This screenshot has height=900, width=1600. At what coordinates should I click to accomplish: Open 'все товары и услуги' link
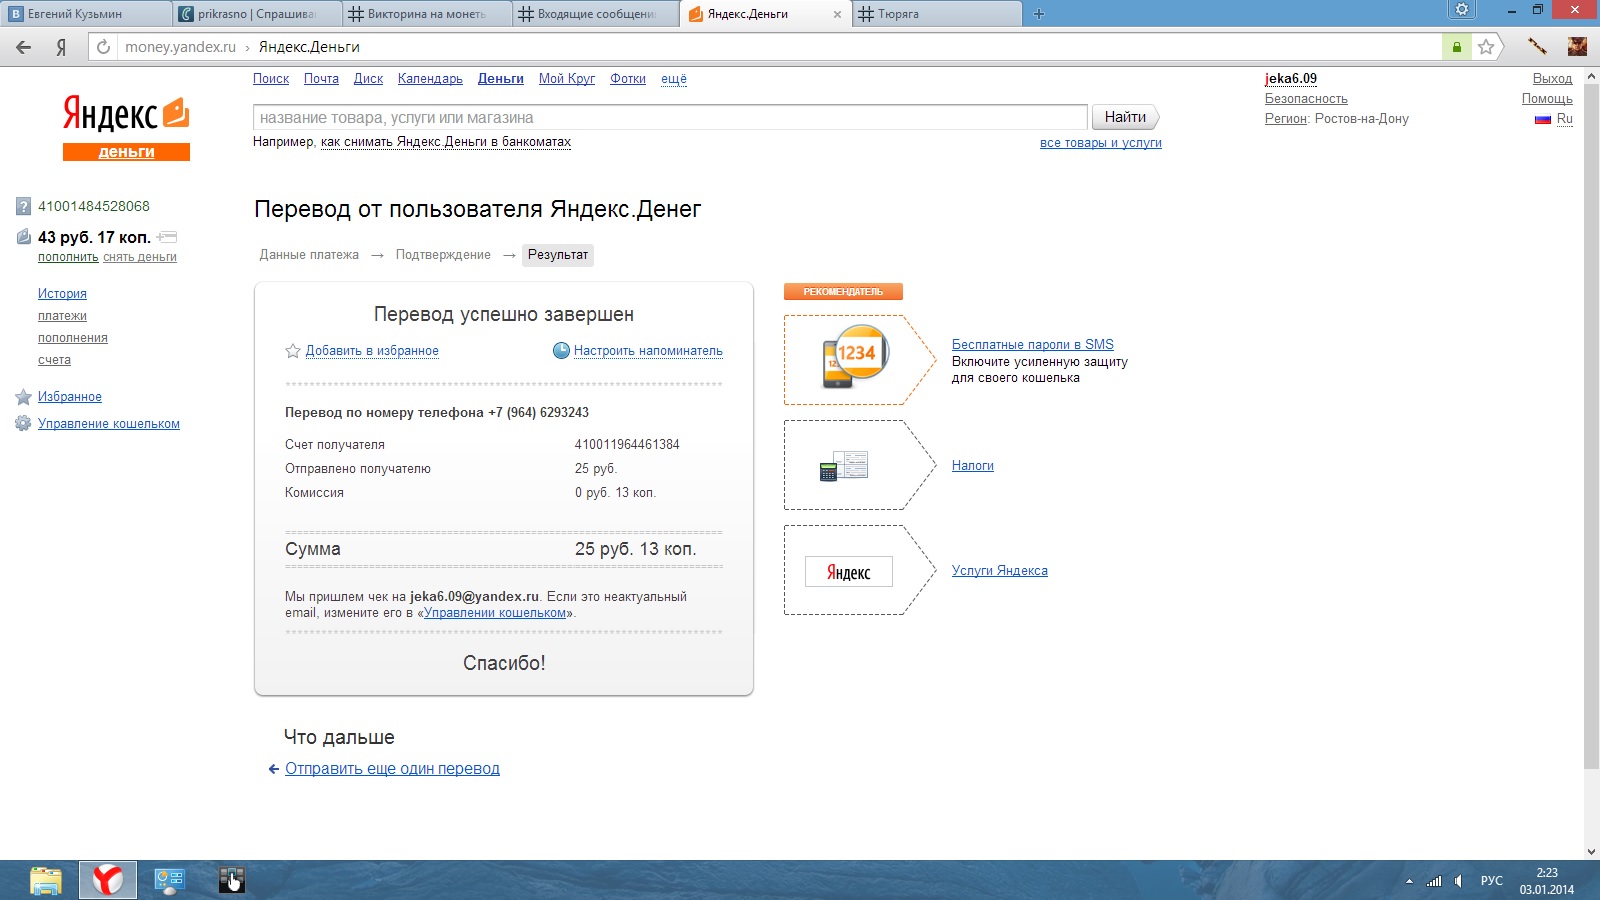[1101, 143]
